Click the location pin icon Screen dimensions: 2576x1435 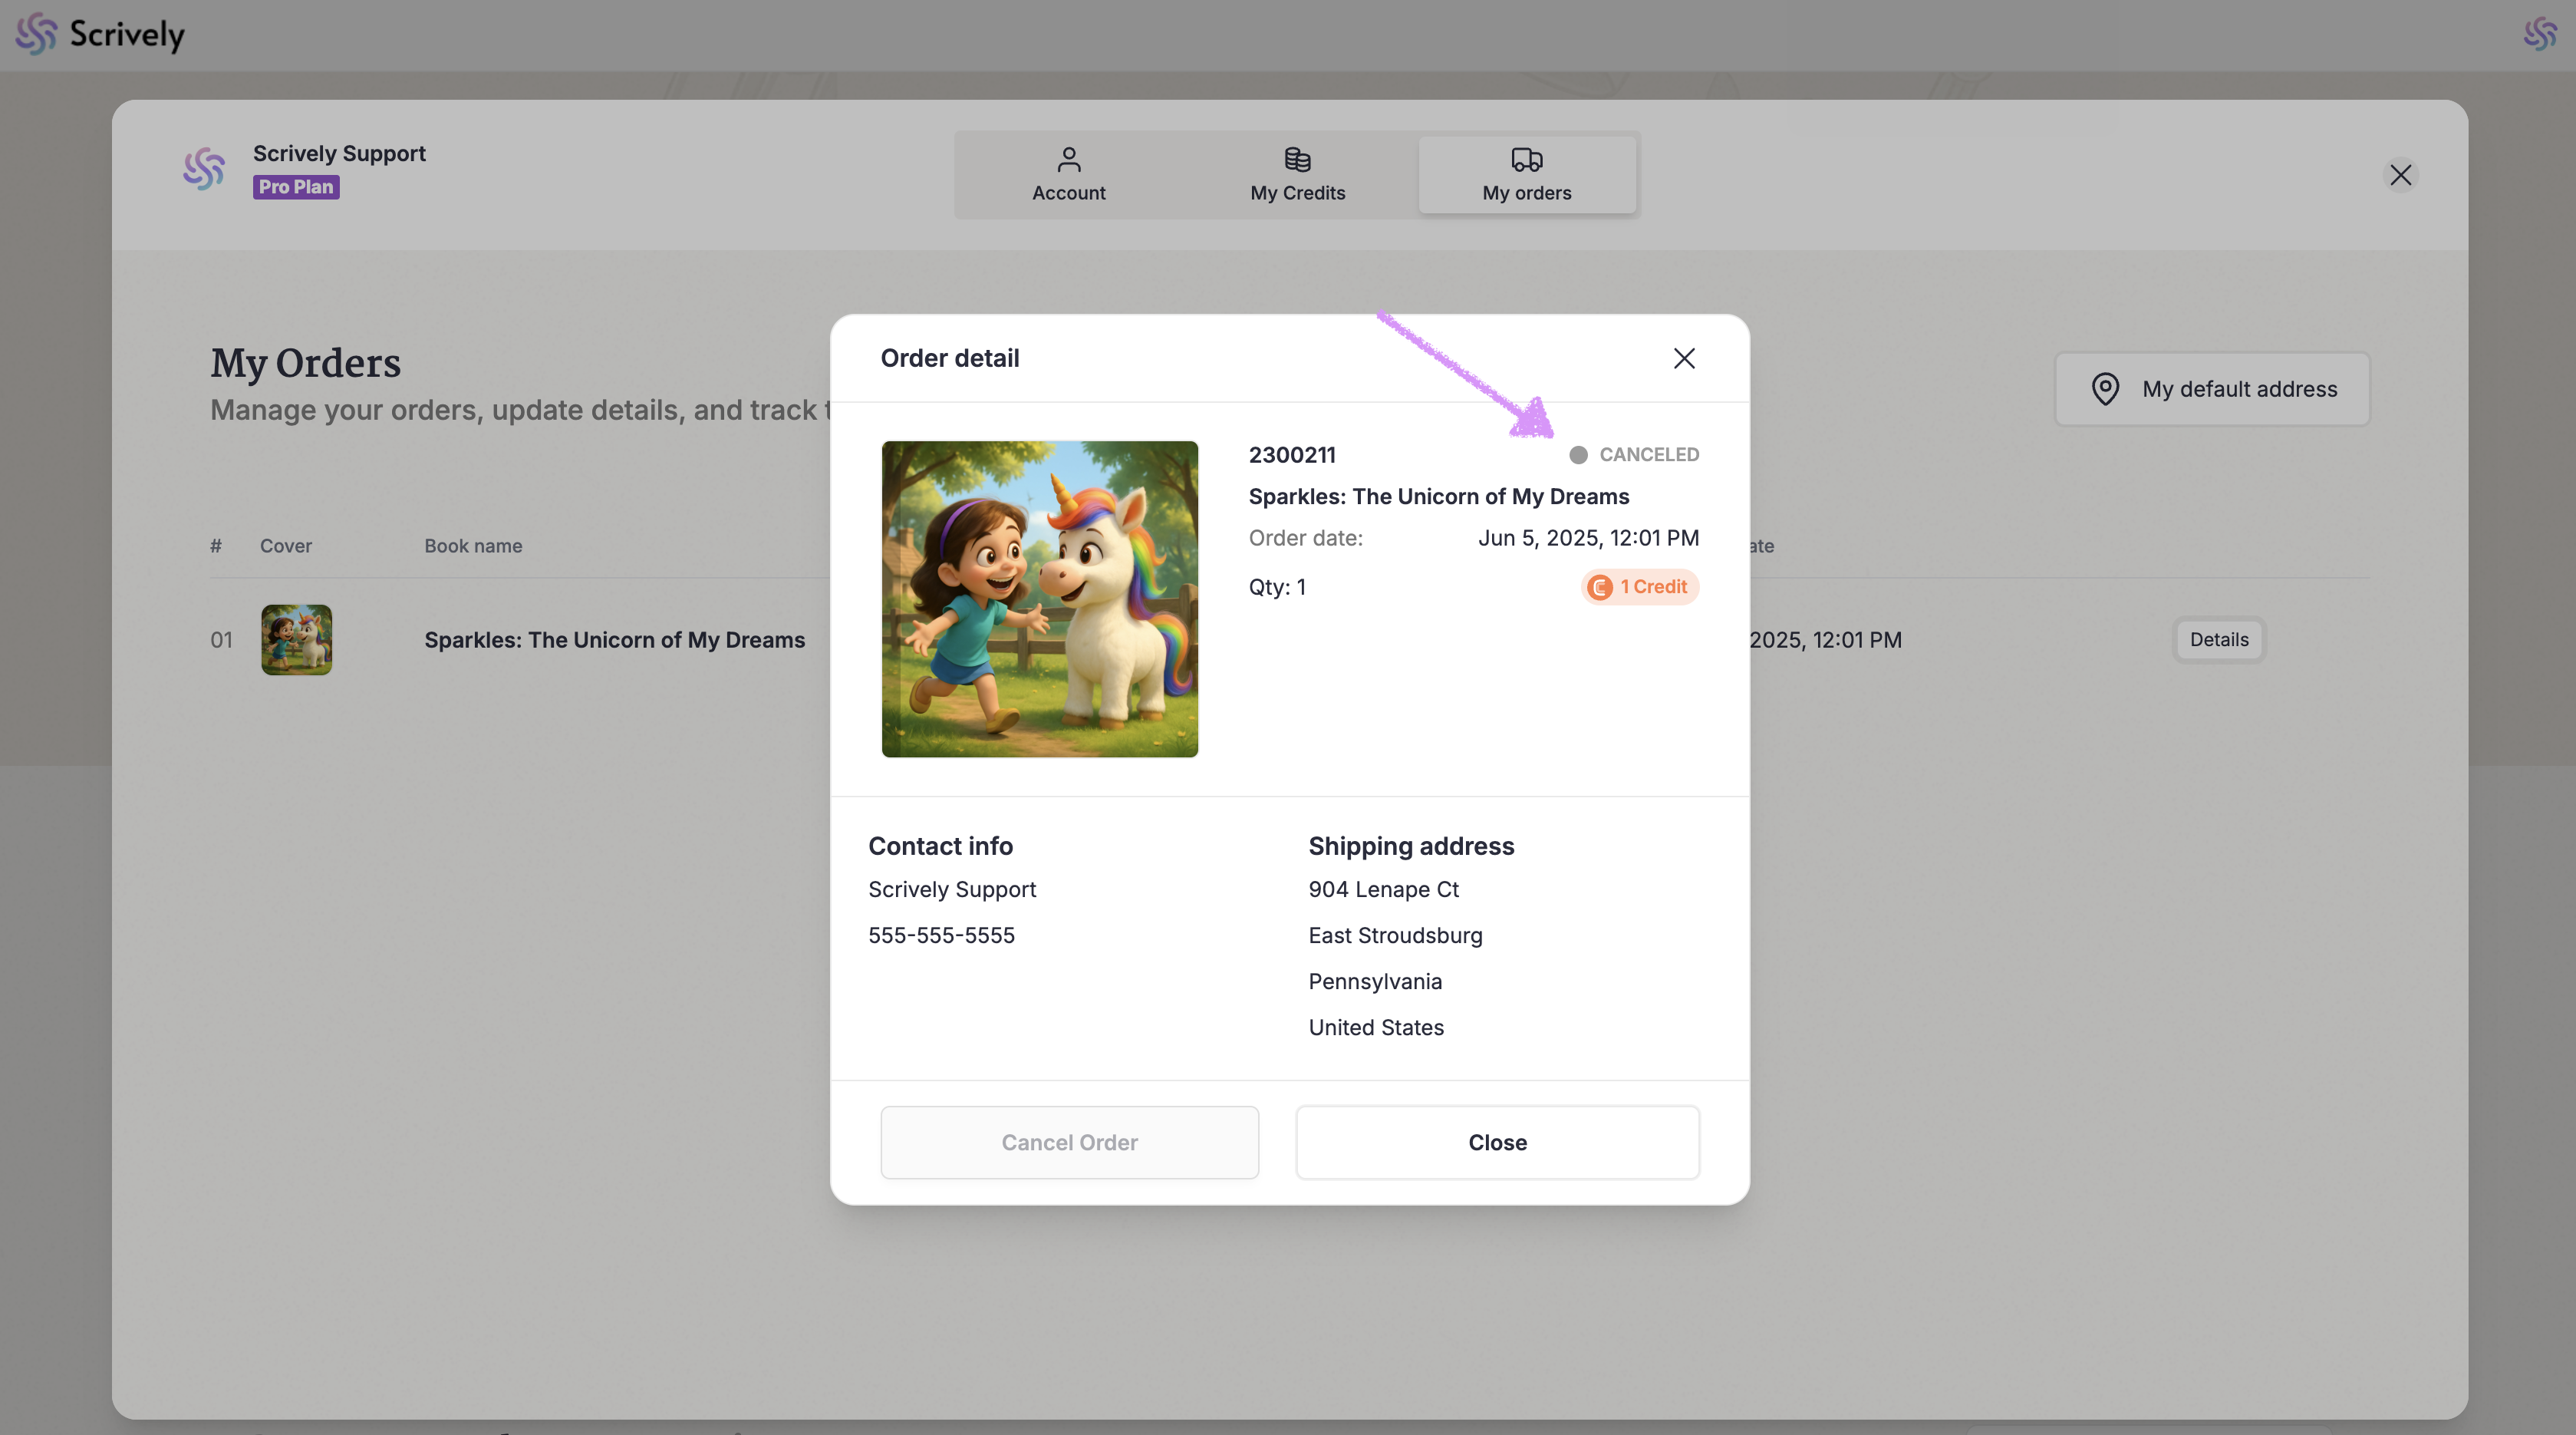pyautogui.click(x=2105, y=389)
